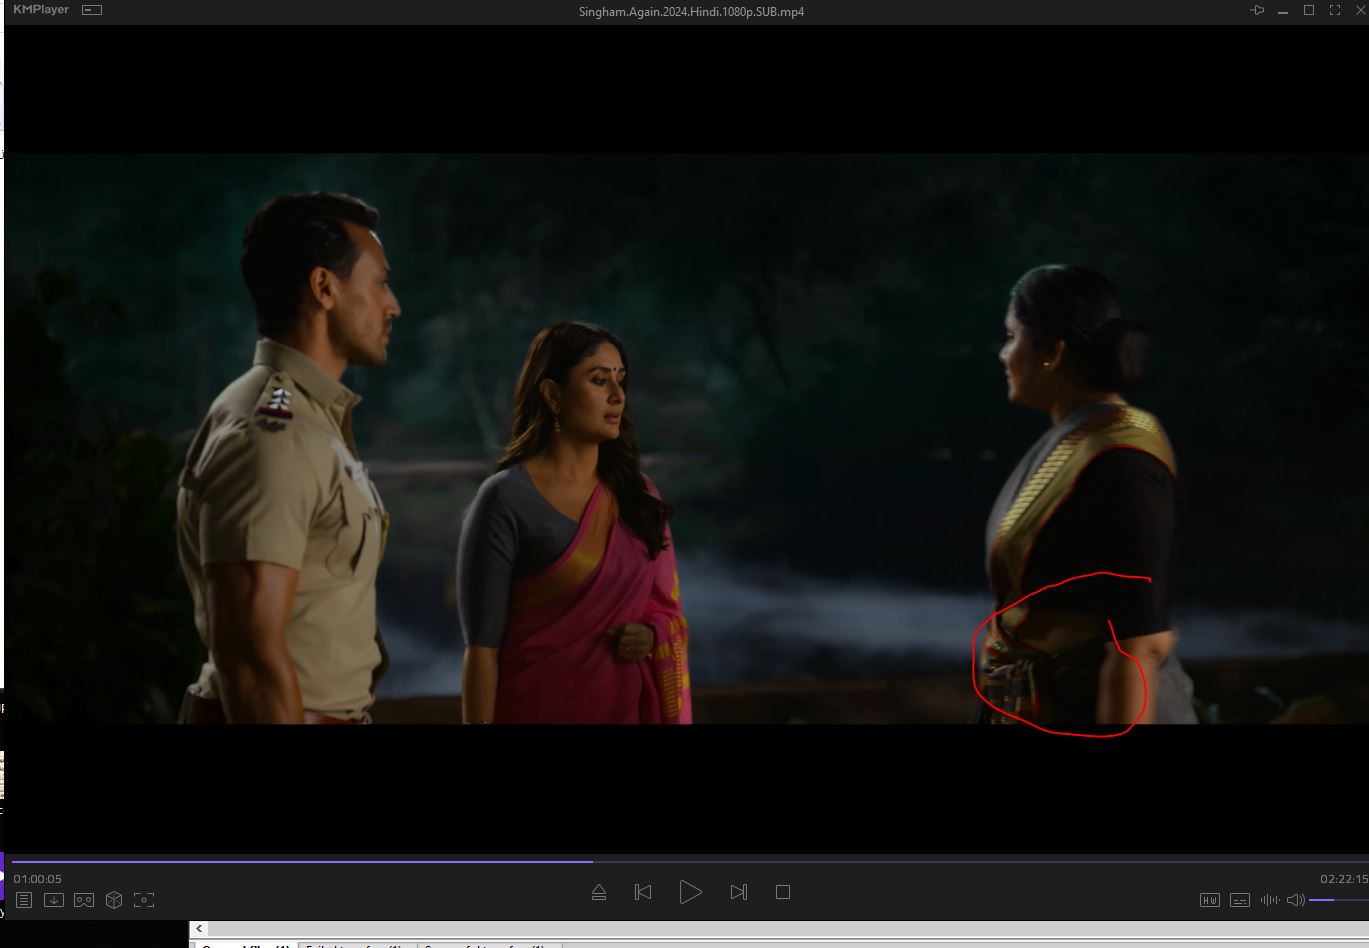
Task: Pin the player window on top
Action: 1257,10
